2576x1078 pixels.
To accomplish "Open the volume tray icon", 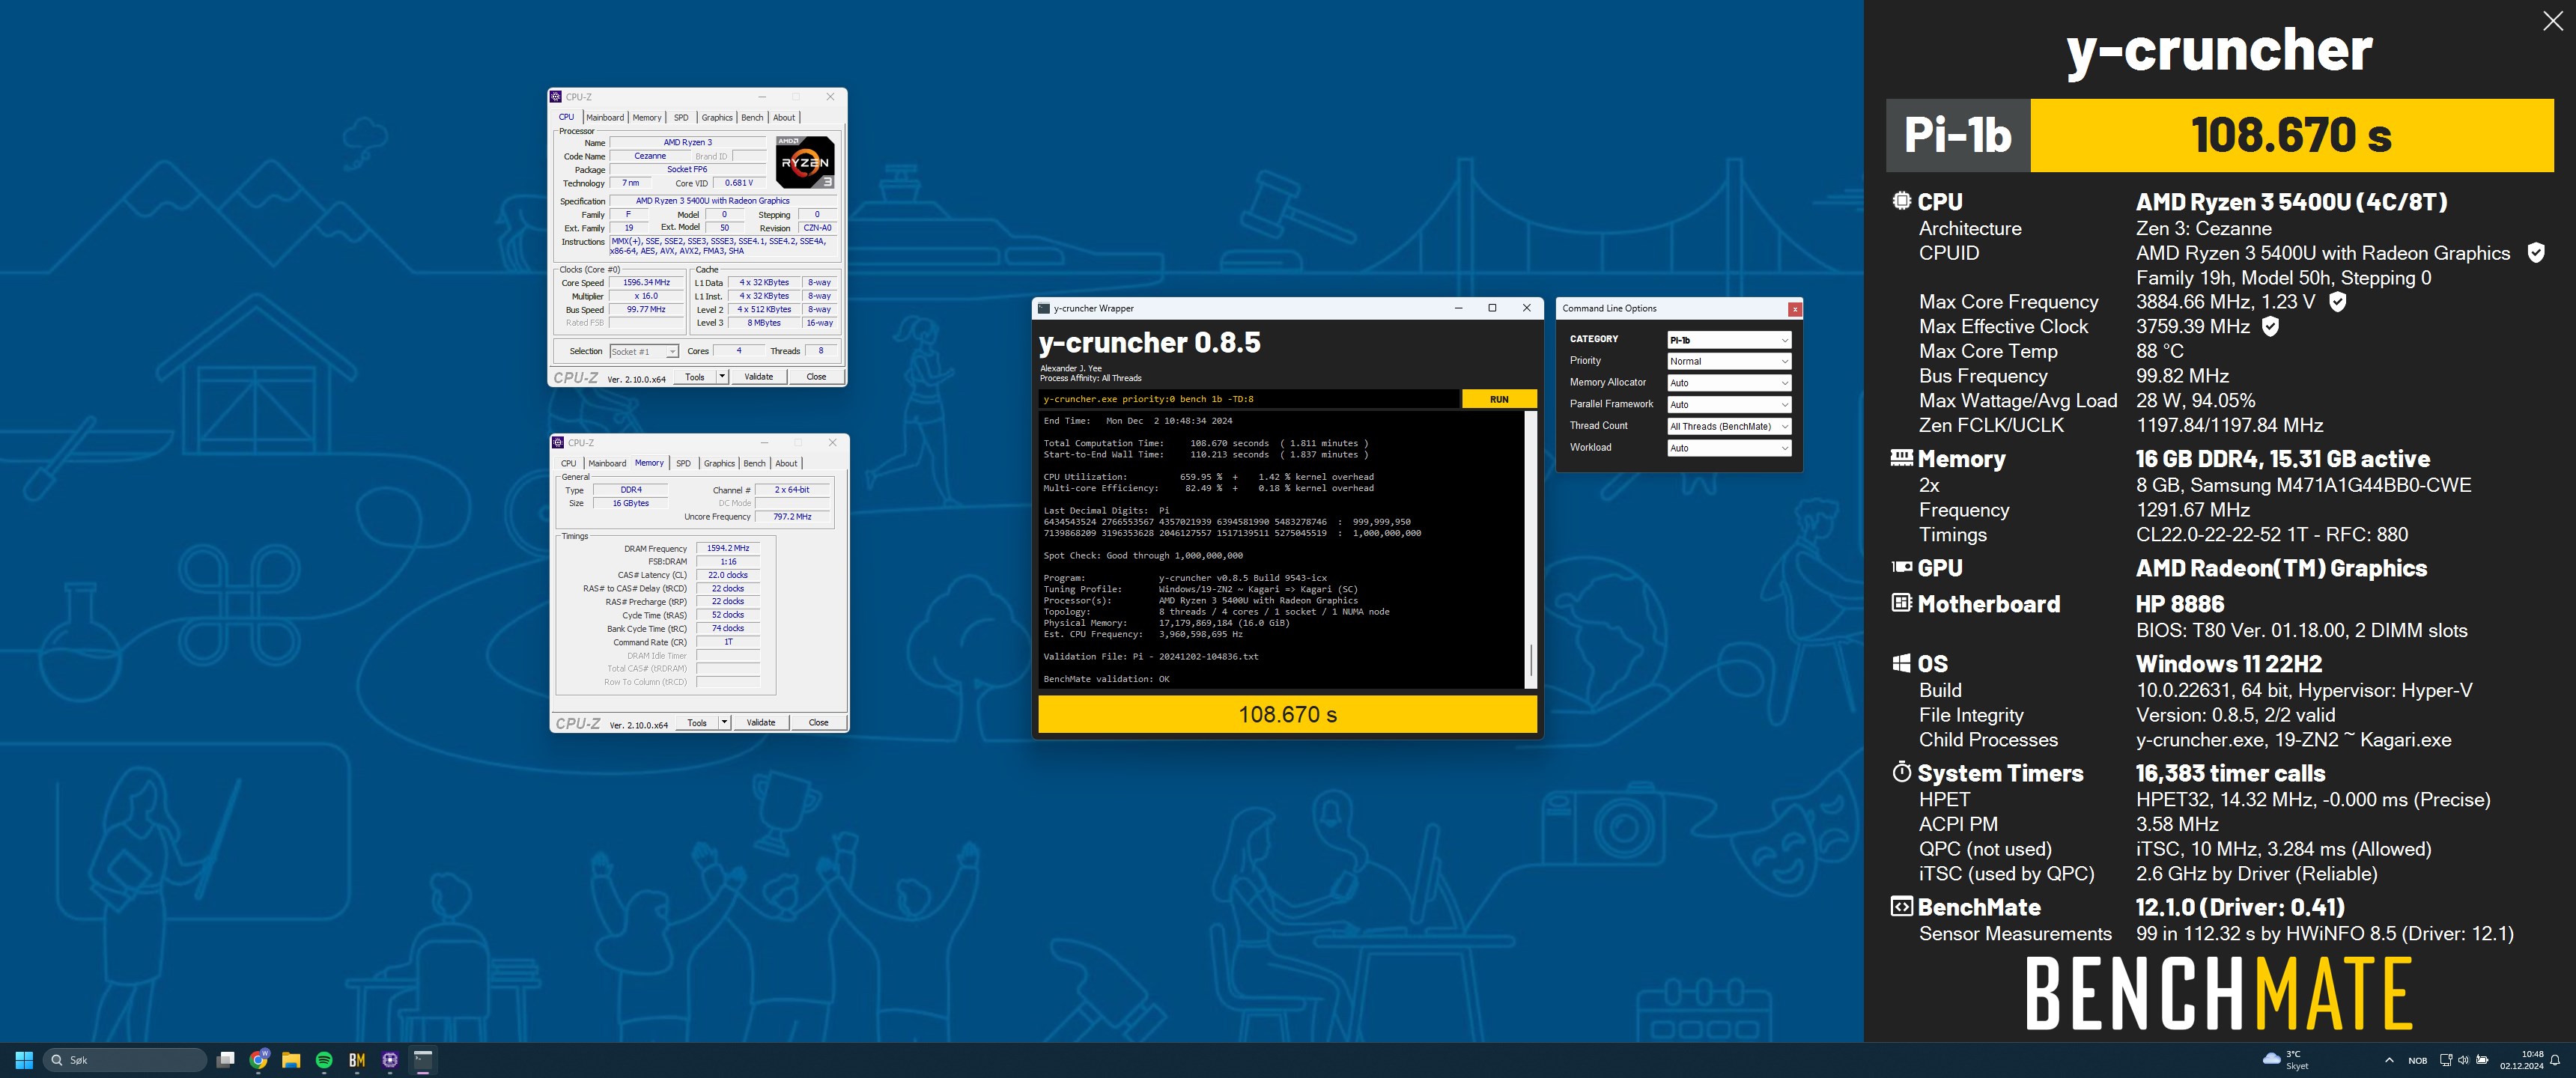I will pos(2463,1060).
